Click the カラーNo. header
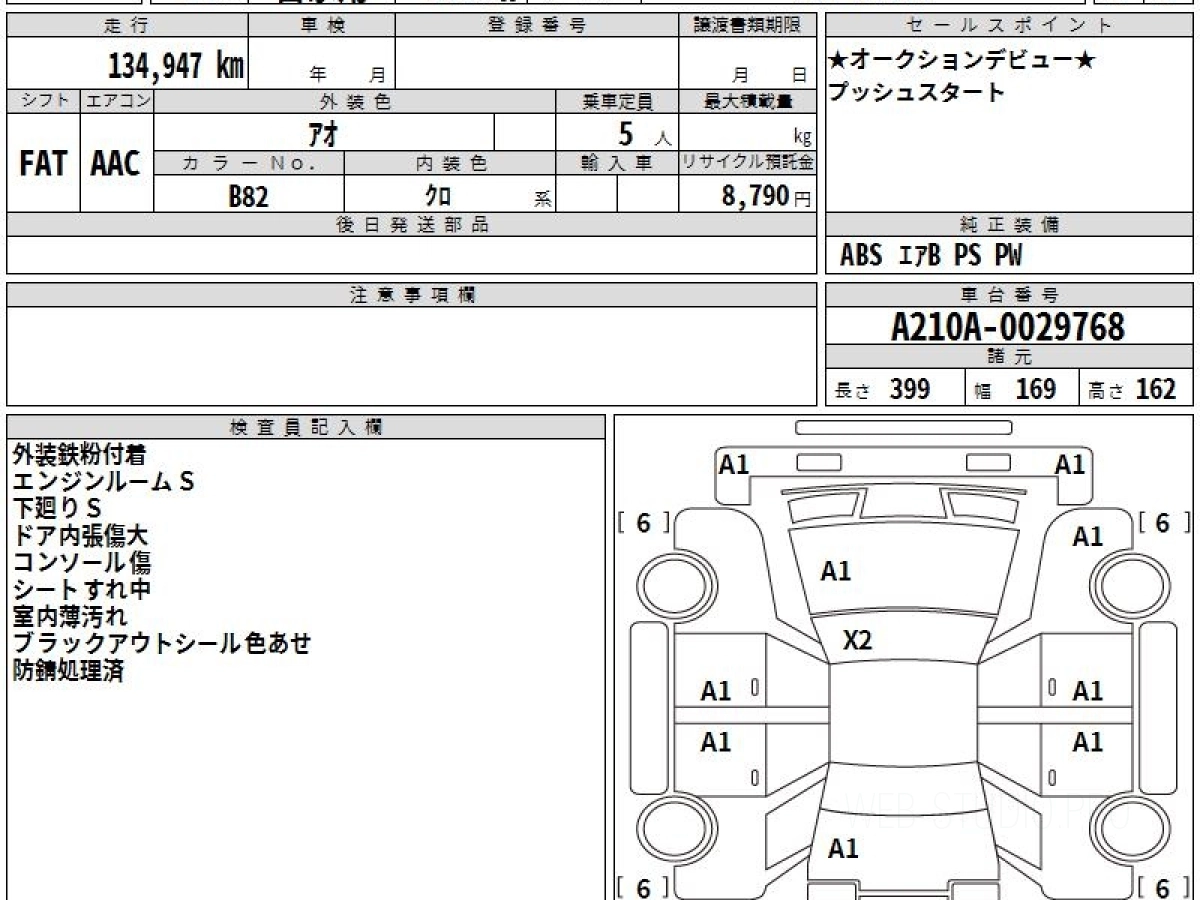Viewport: 1200px width, 900px height. click(x=249, y=164)
